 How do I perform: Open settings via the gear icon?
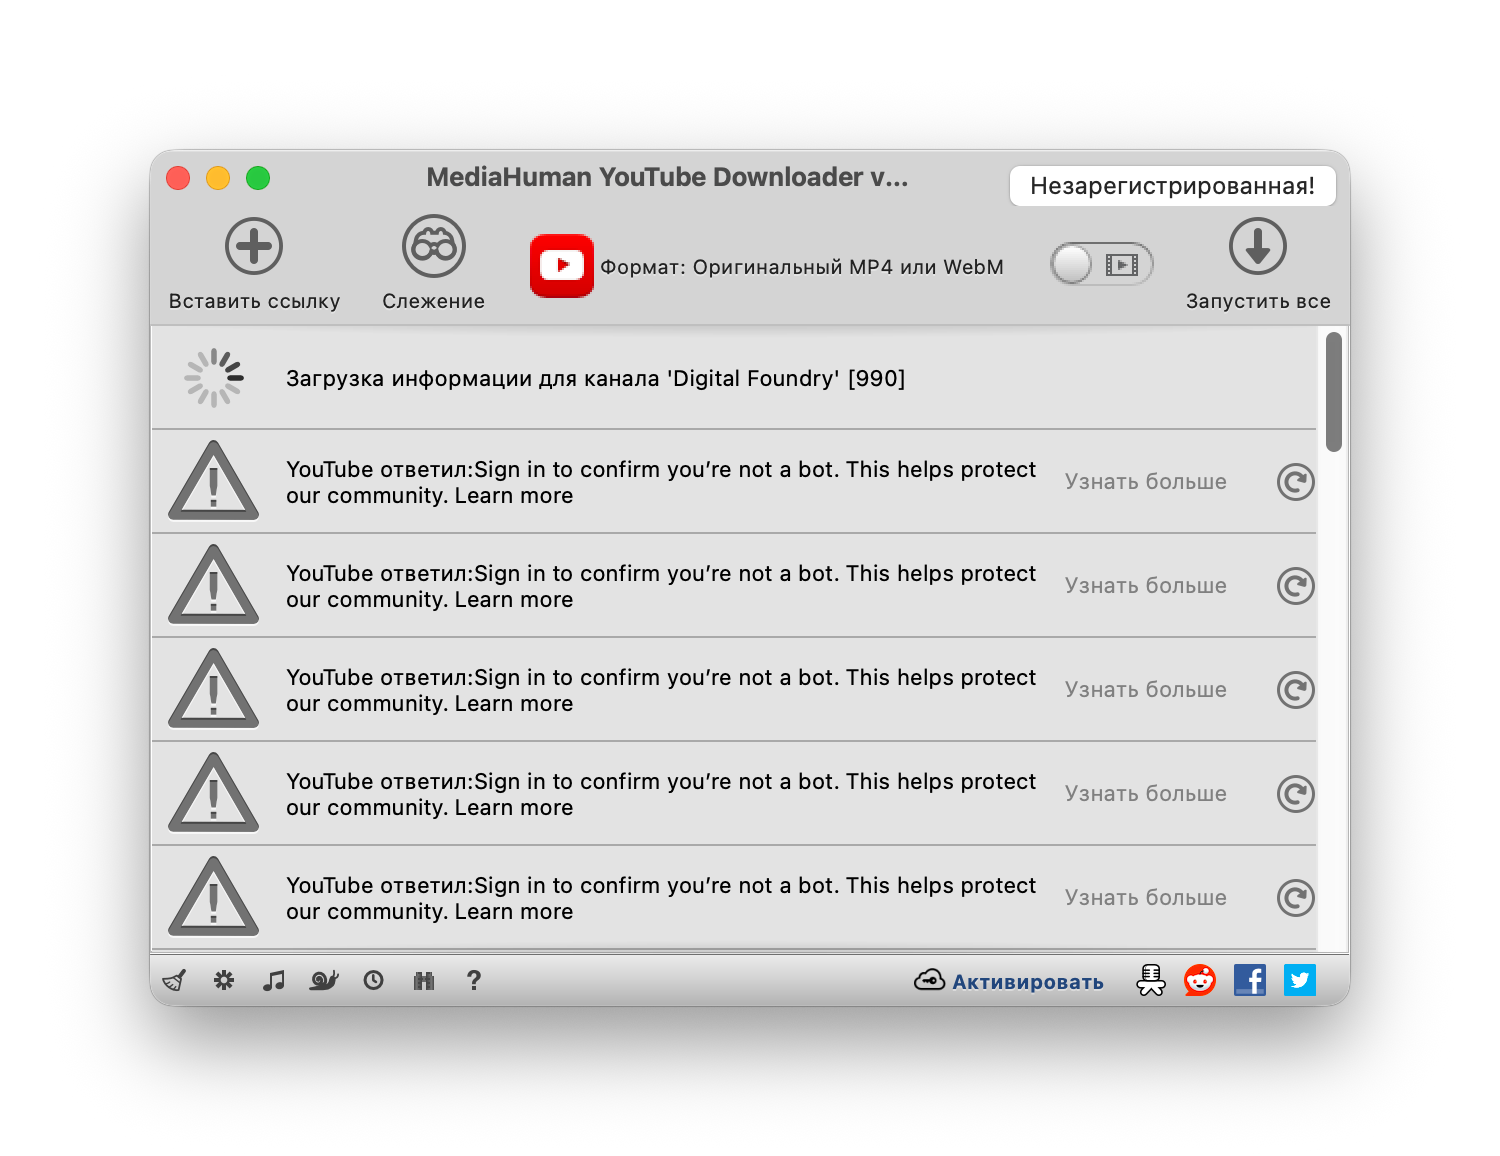pos(224,980)
